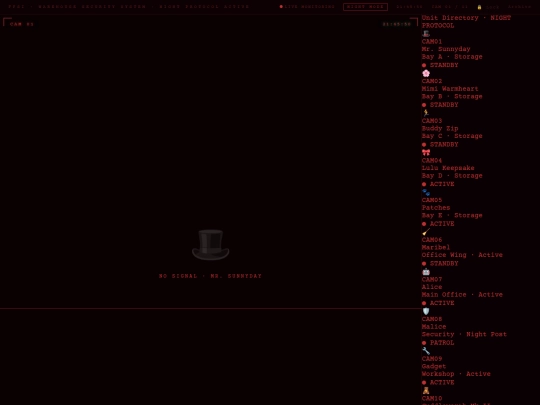The height and width of the screenshot is (405, 540).
Task: Click the ACTIVE status under Alice
Action: tap(442, 303)
